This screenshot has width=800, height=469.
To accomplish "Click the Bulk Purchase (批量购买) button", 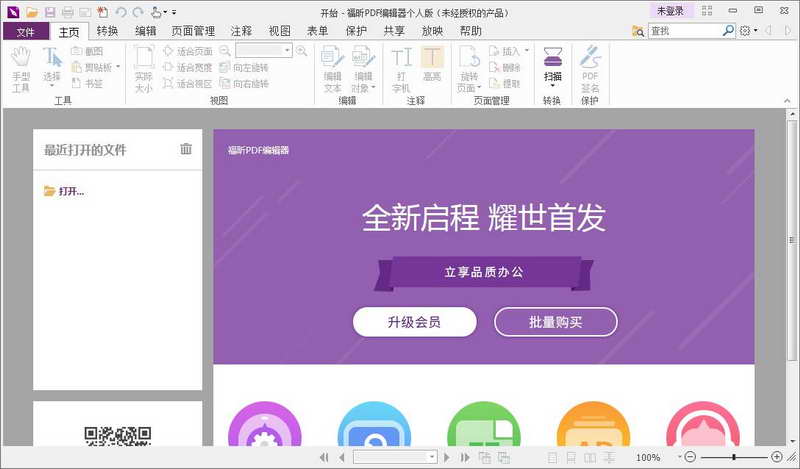I will [x=556, y=322].
